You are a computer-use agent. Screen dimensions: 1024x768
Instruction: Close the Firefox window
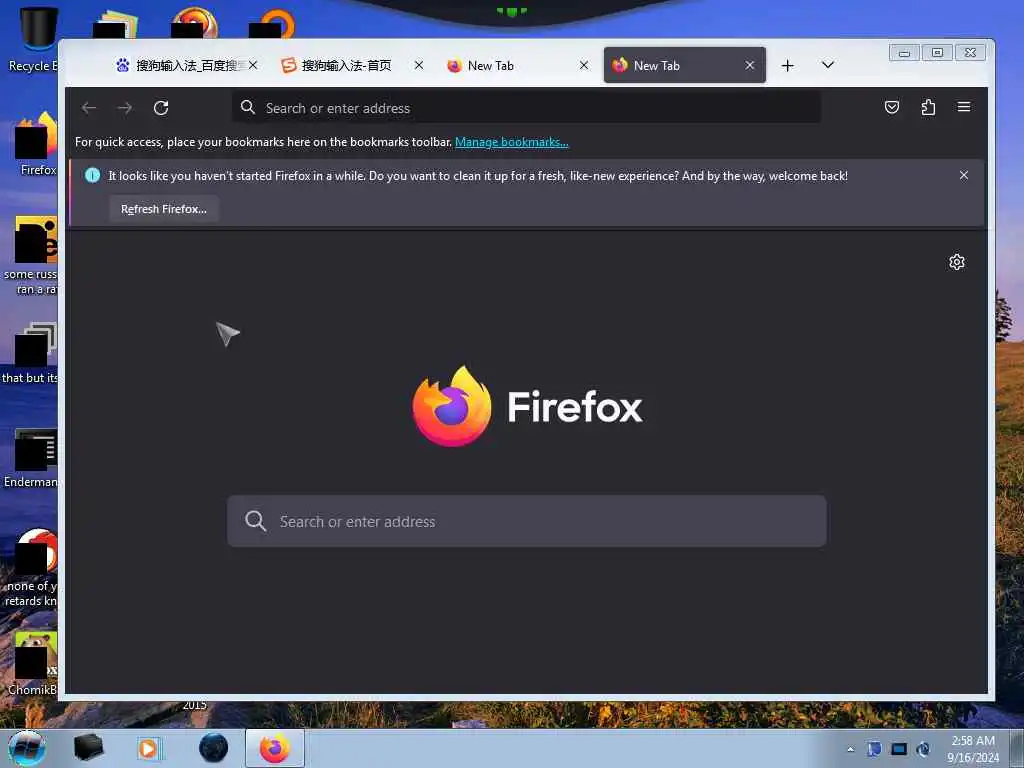[x=970, y=53]
